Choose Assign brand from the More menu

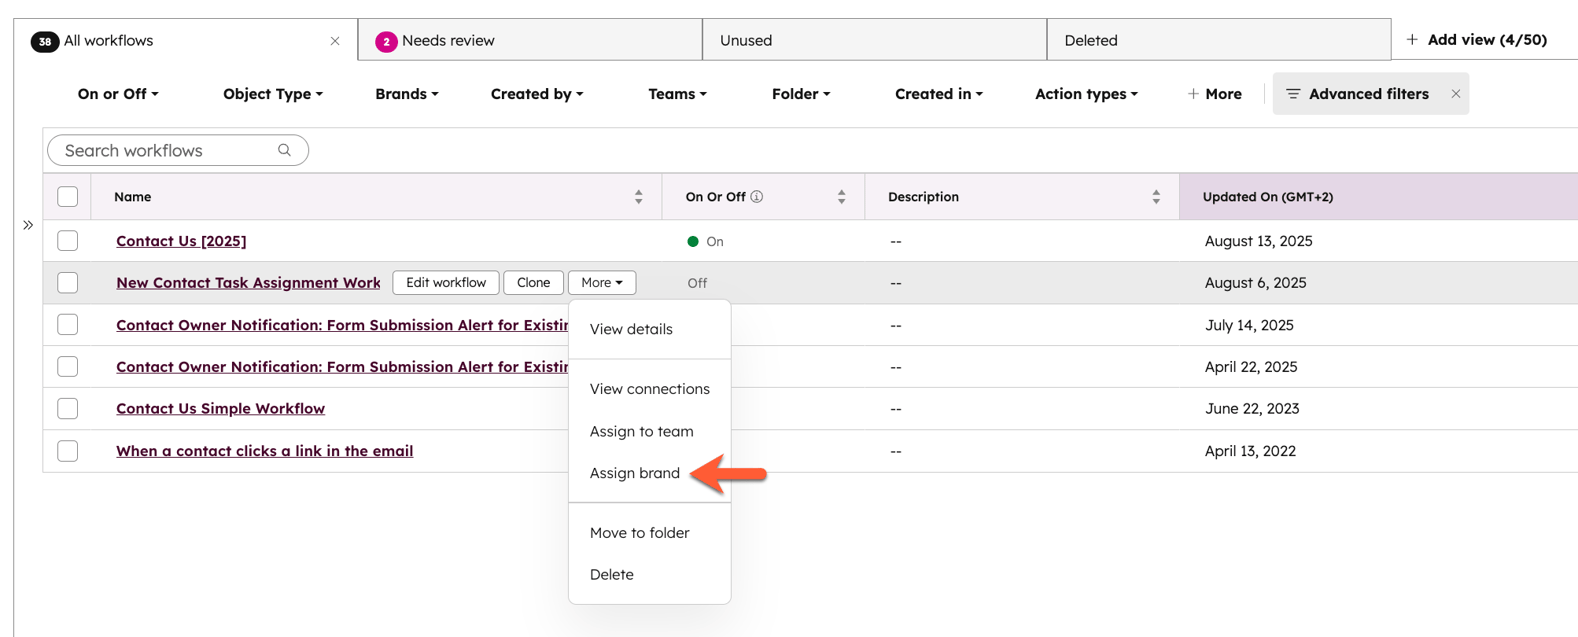pyautogui.click(x=634, y=473)
